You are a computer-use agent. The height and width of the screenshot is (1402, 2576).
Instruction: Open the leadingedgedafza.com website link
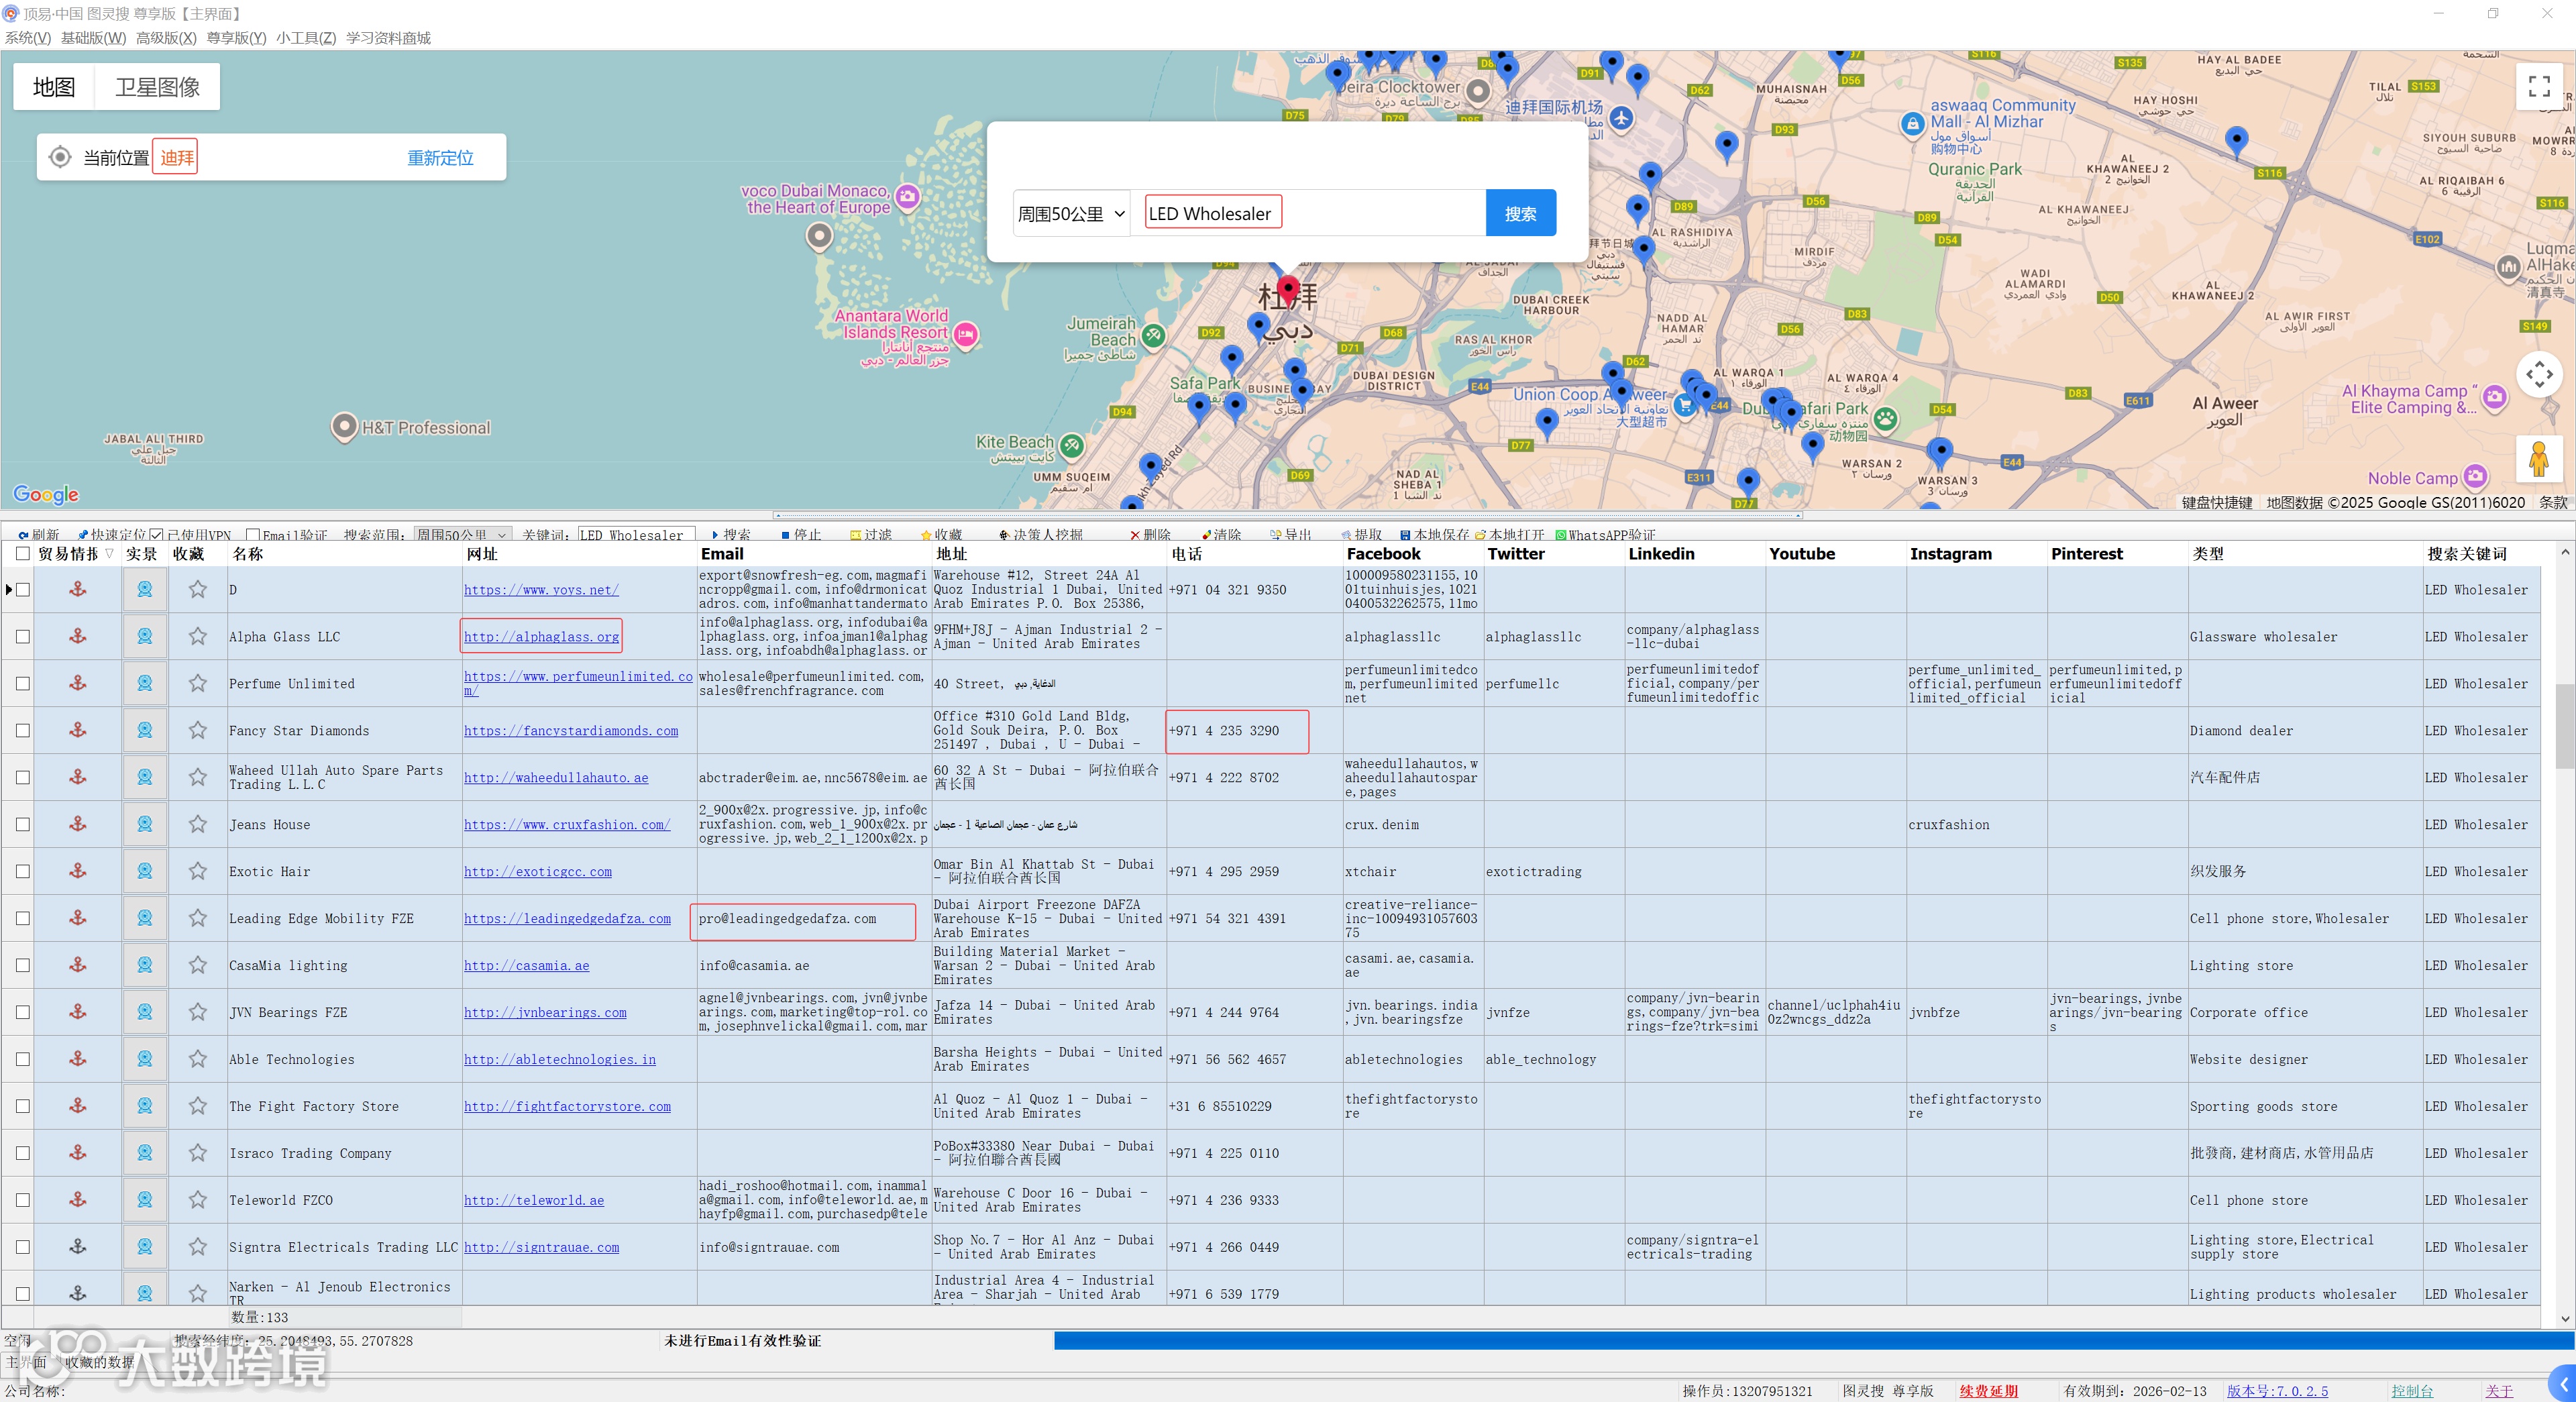click(x=567, y=918)
